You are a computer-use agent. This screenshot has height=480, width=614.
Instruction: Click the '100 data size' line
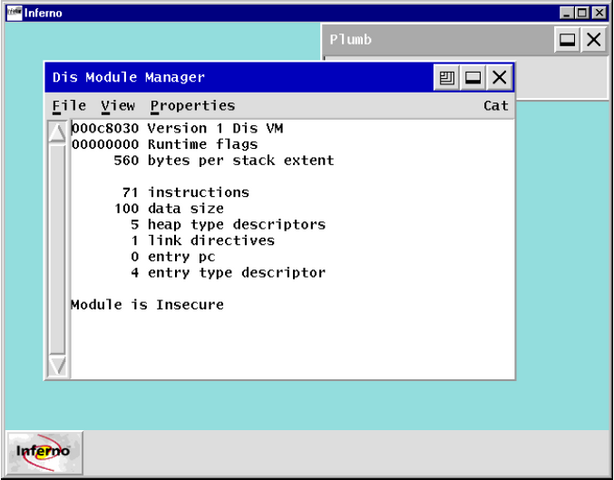pyautogui.click(x=169, y=209)
